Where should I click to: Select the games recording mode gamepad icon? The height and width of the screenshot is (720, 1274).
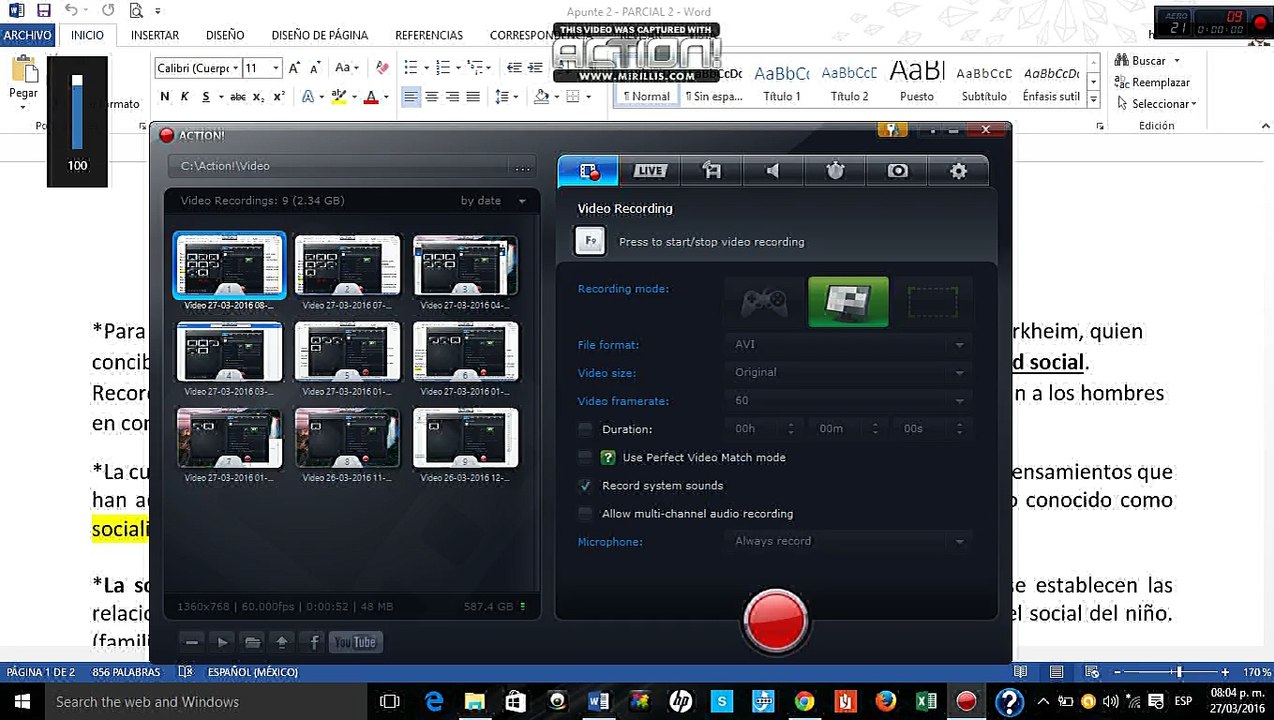coord(763,302)
